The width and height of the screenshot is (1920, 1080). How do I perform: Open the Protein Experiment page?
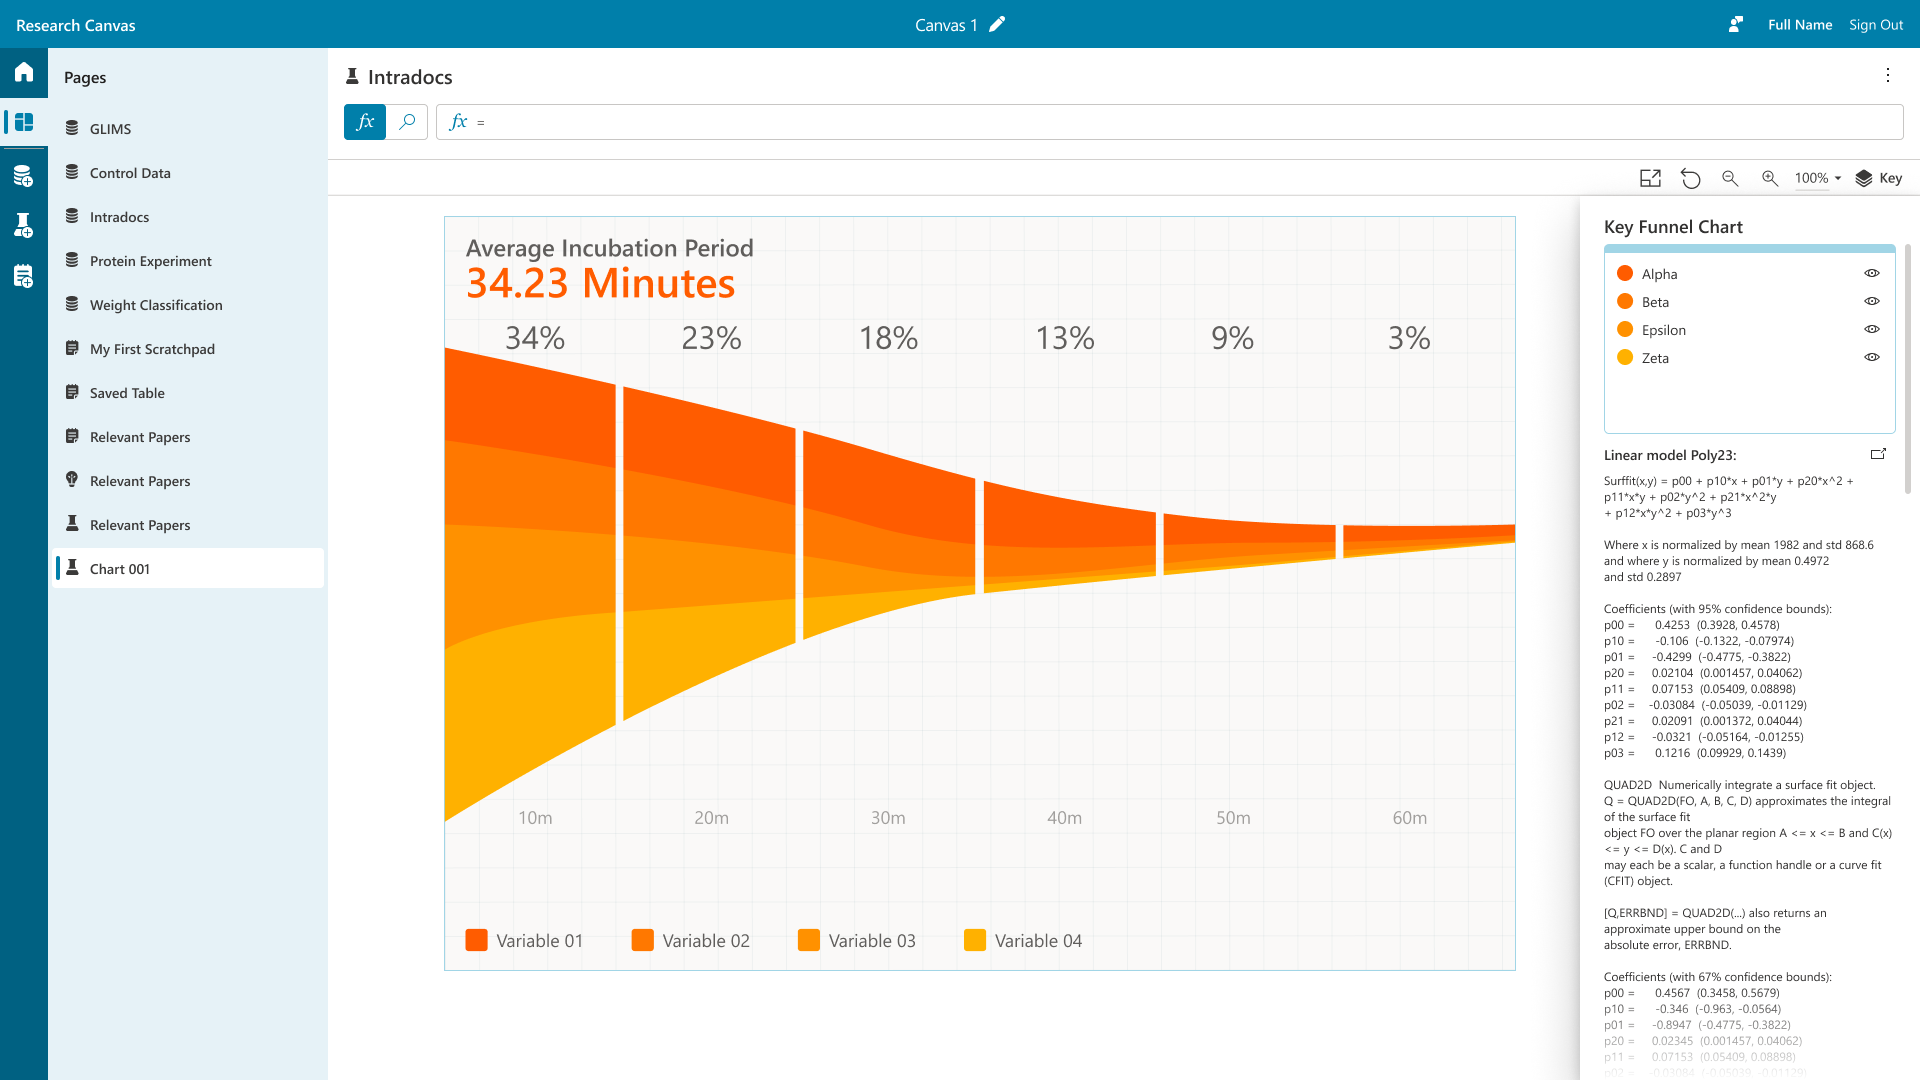click(150, 261)
